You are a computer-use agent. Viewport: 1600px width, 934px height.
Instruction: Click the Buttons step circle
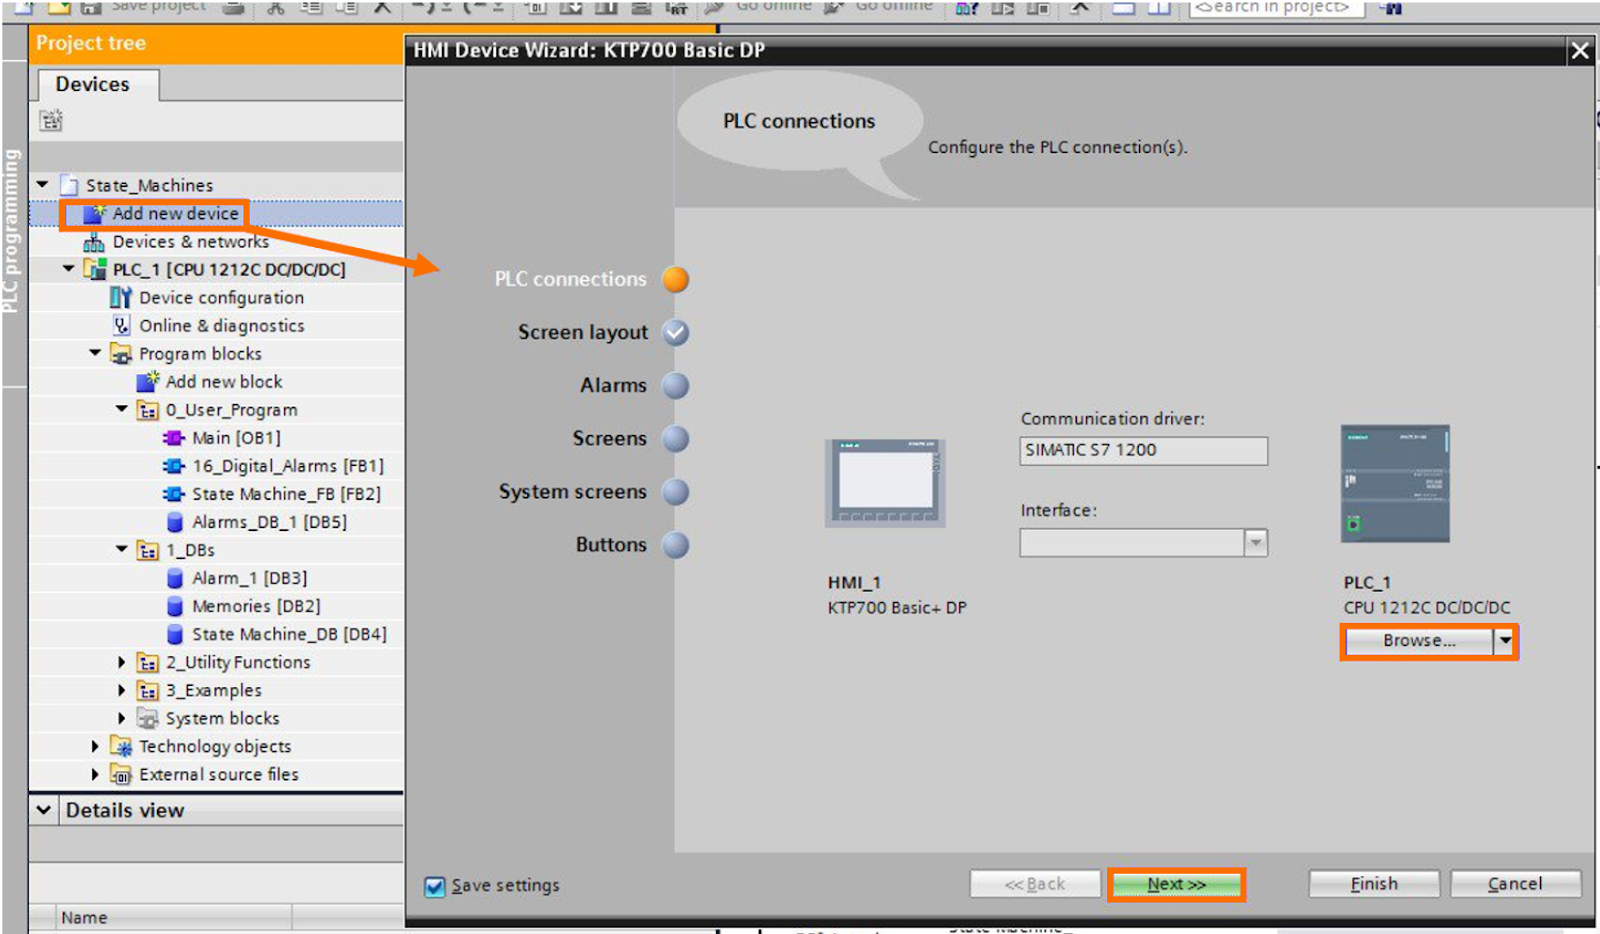pos(676,545)
